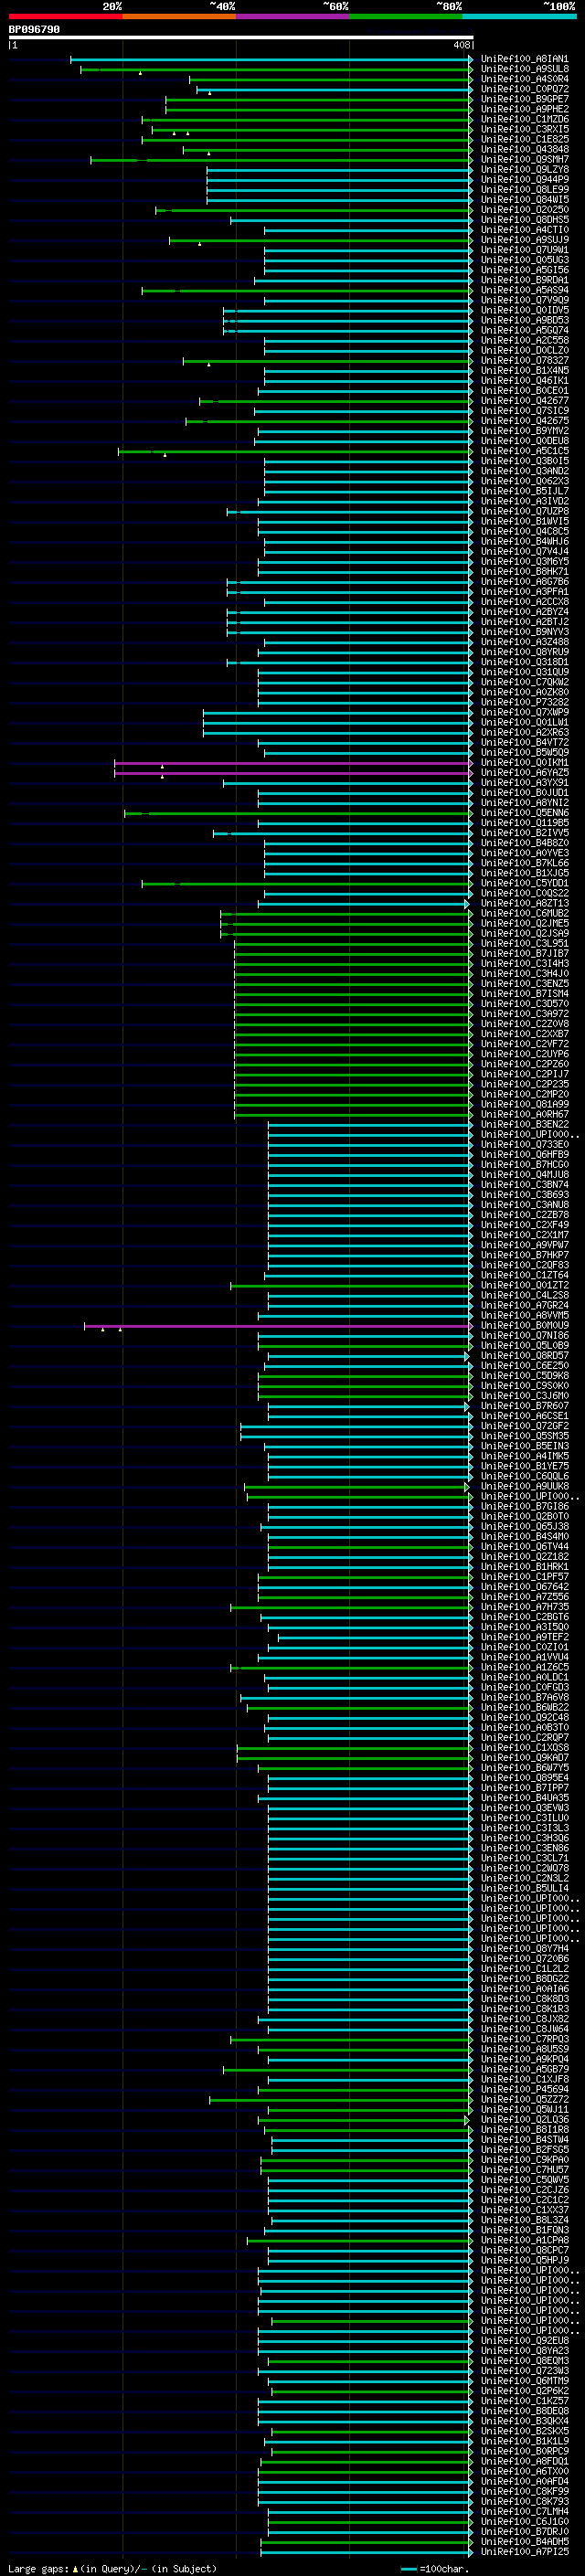
Task: Select the UniRef100_A5C1C5 label
Action: (525, 451)
